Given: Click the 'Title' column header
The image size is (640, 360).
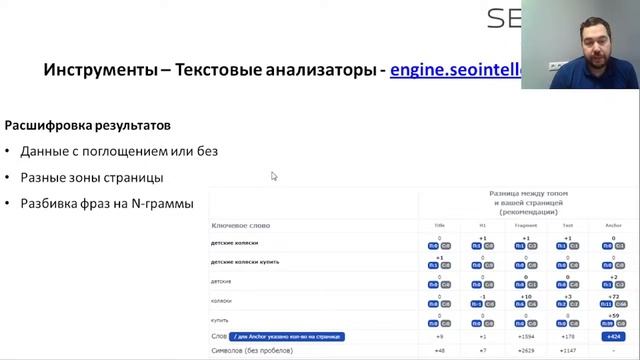Looking at the screenshot, I should pyautogui.click(x=439, y=225).
